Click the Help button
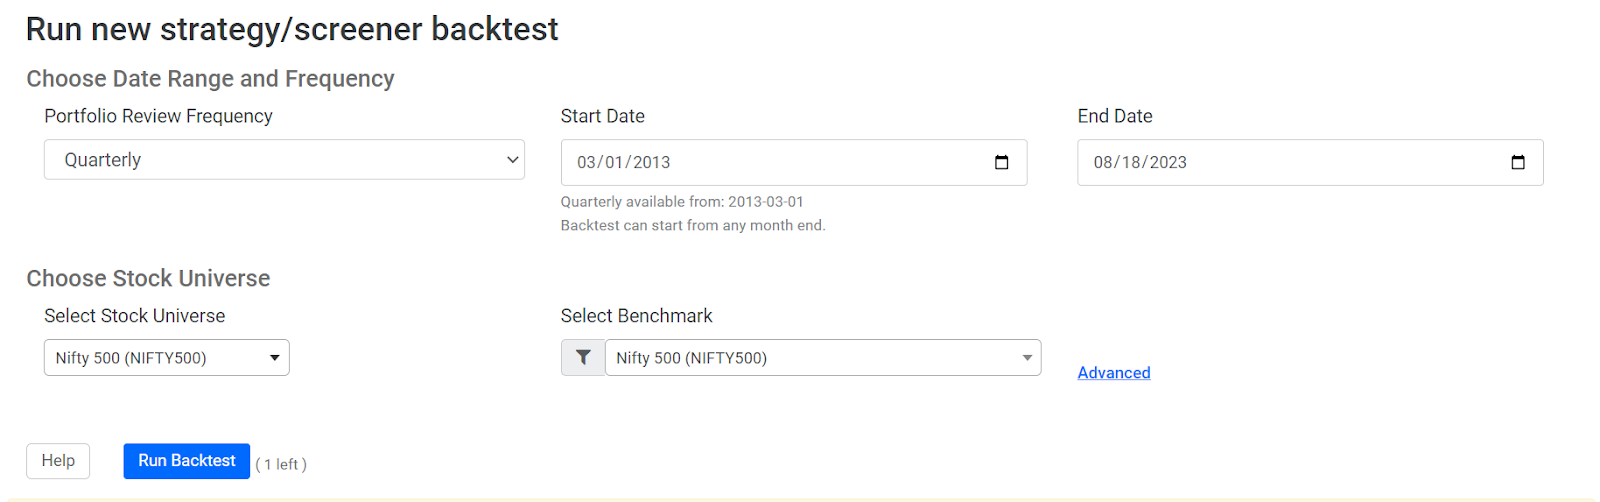 58,461
